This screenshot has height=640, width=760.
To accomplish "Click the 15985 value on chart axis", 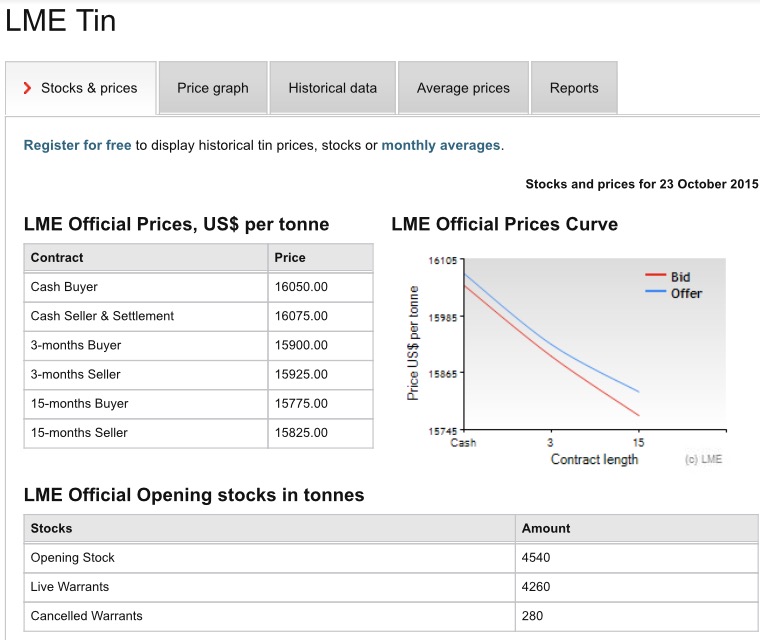I will pyautogui.click(x=443, y=318).
